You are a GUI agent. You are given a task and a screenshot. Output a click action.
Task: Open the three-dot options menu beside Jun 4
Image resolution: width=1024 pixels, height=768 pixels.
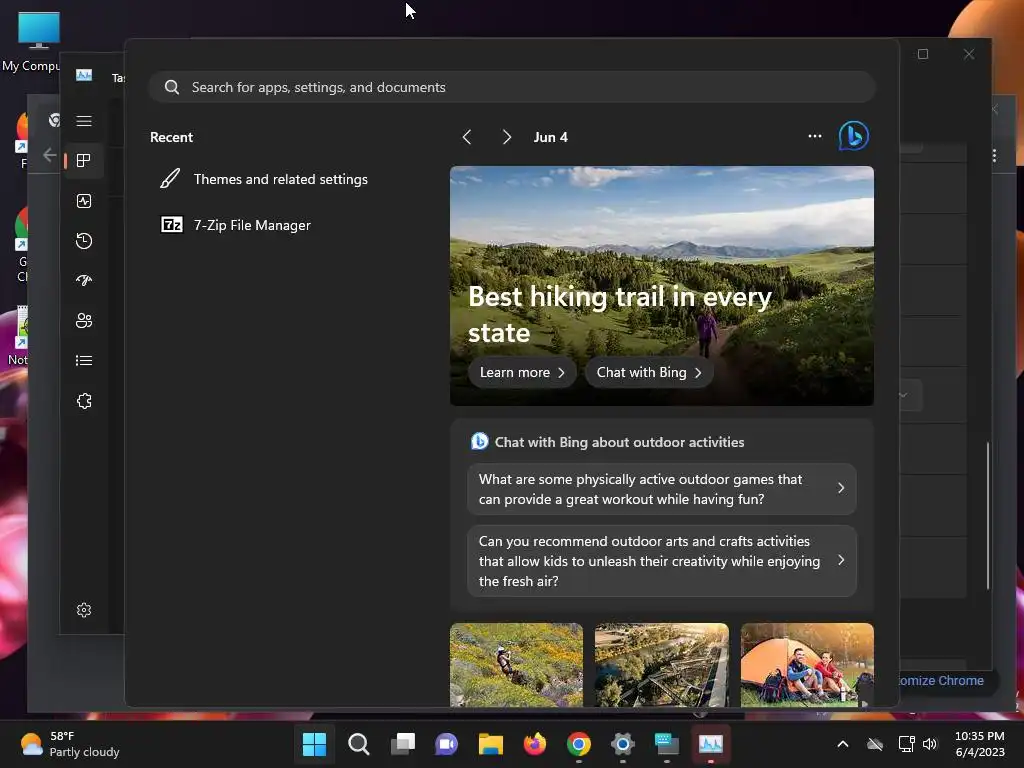tap(814, 136)
